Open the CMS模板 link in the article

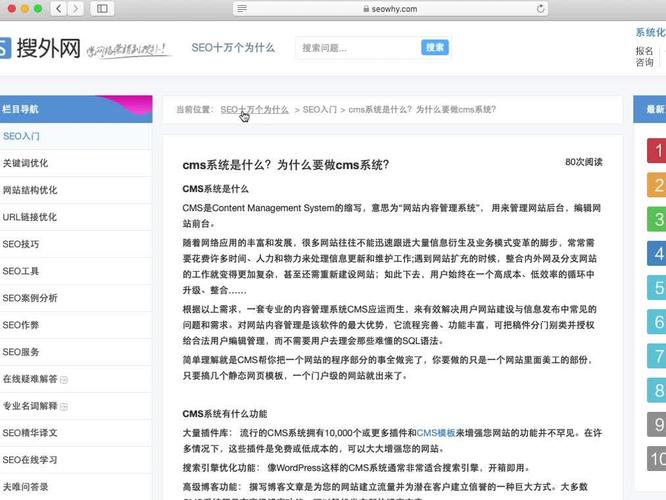click(436, 433)
